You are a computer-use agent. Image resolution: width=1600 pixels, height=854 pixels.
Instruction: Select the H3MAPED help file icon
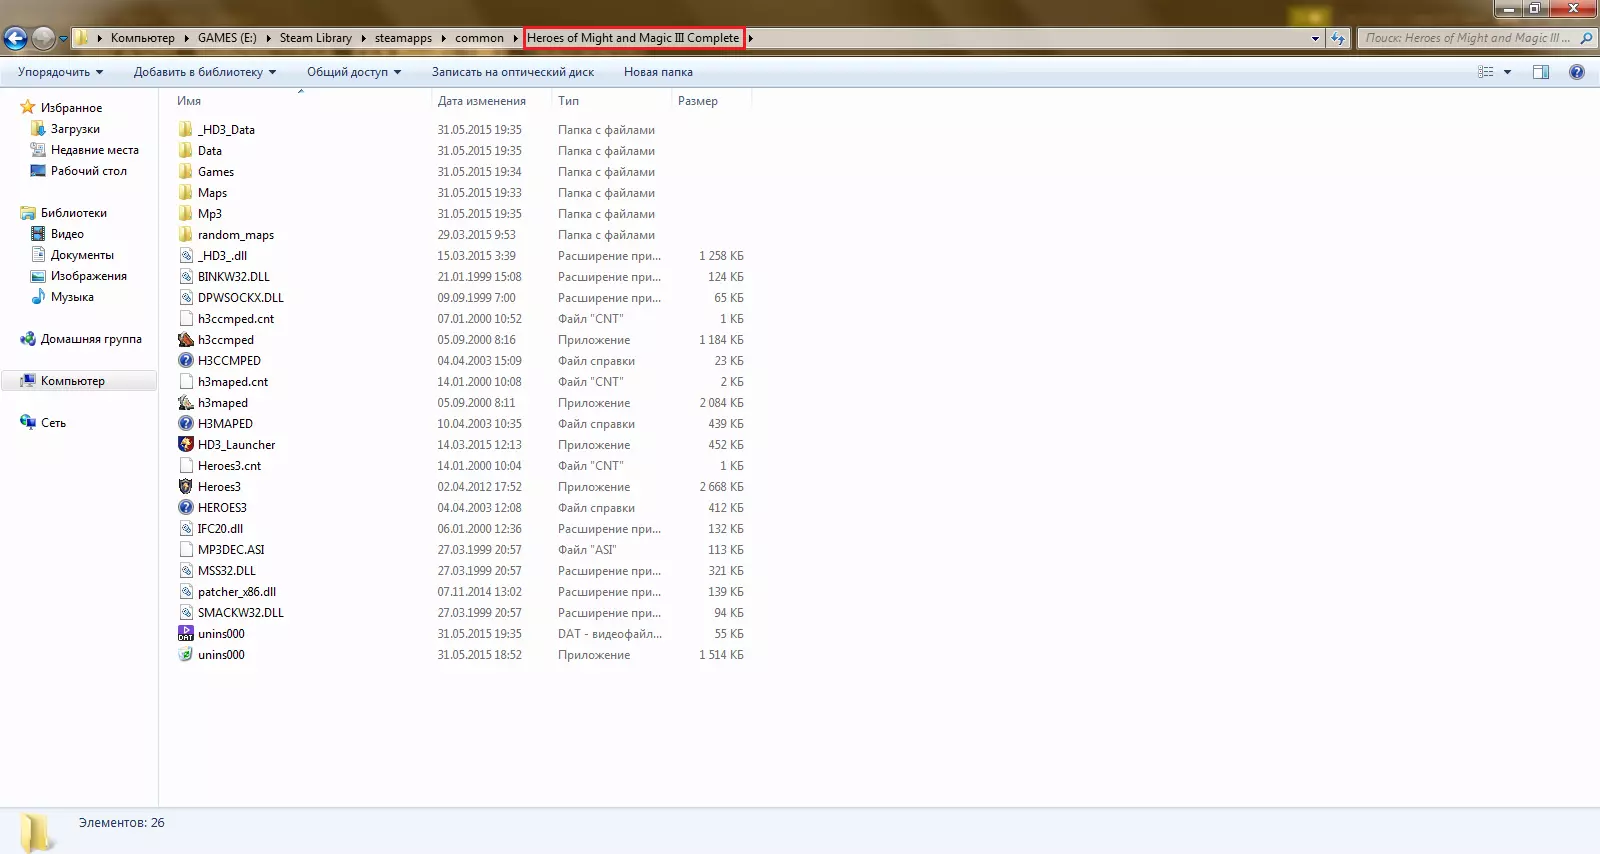(186, 423)
